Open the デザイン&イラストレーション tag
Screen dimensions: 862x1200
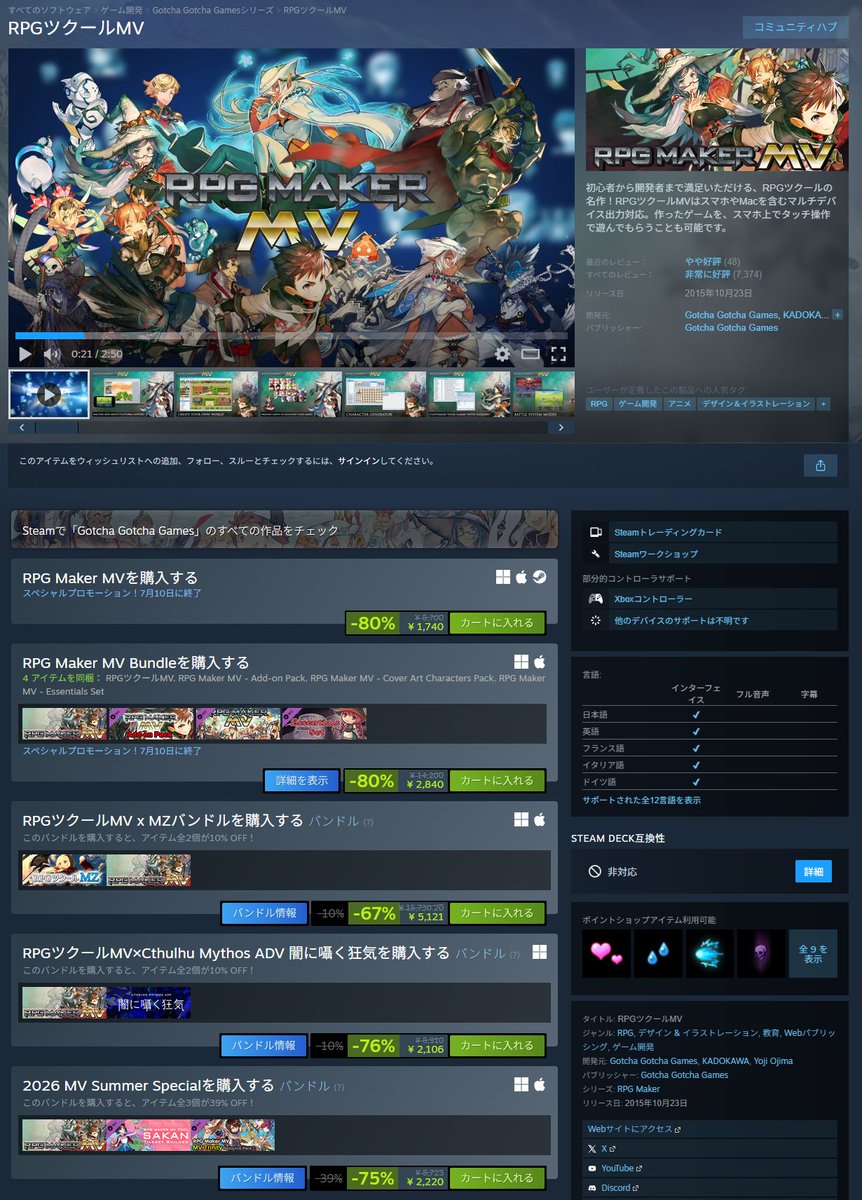pos(756,404)
